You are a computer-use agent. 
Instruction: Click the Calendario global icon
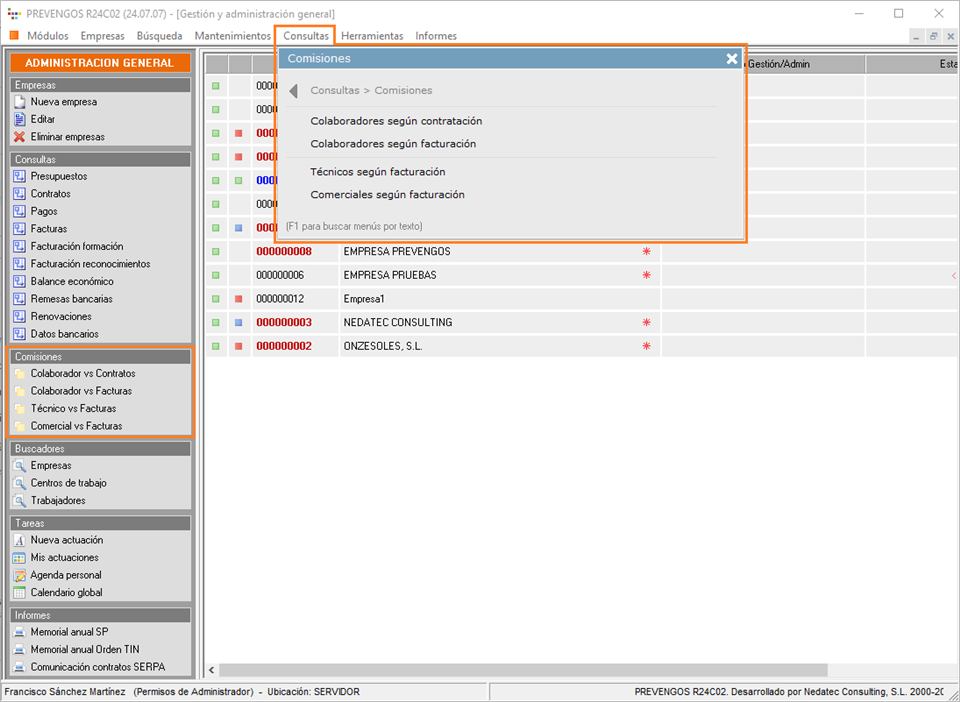tap(19, 593)
